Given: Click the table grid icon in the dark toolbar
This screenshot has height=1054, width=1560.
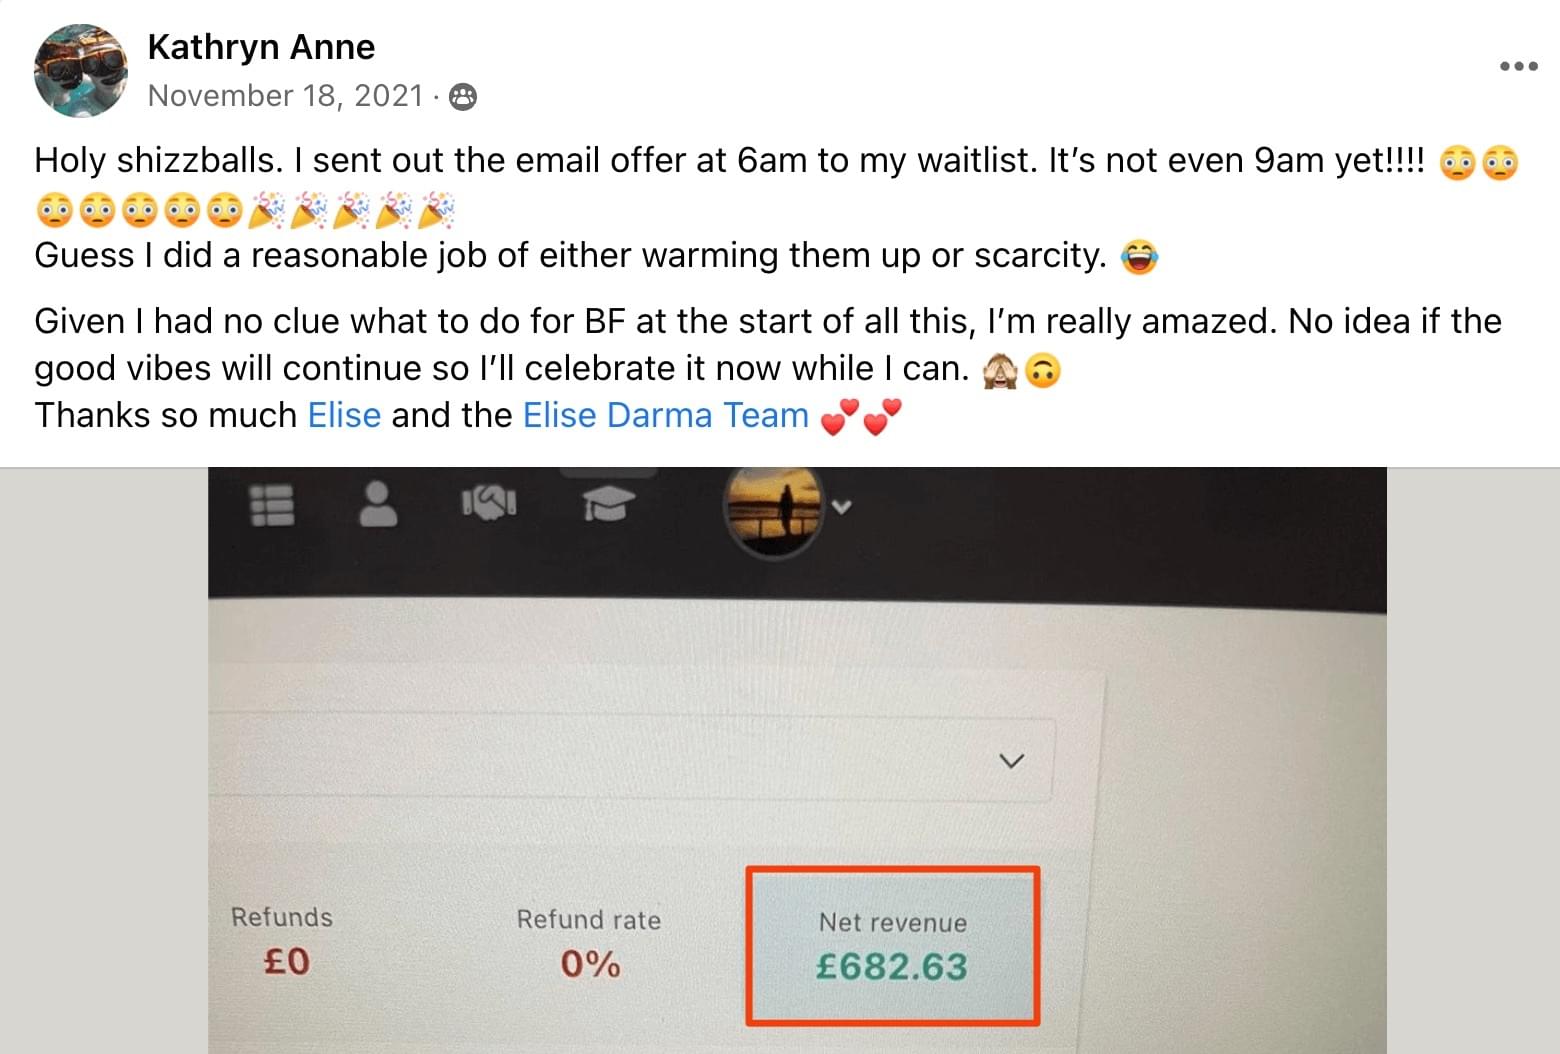Looking at the screenshot, I should coord(271,505).
